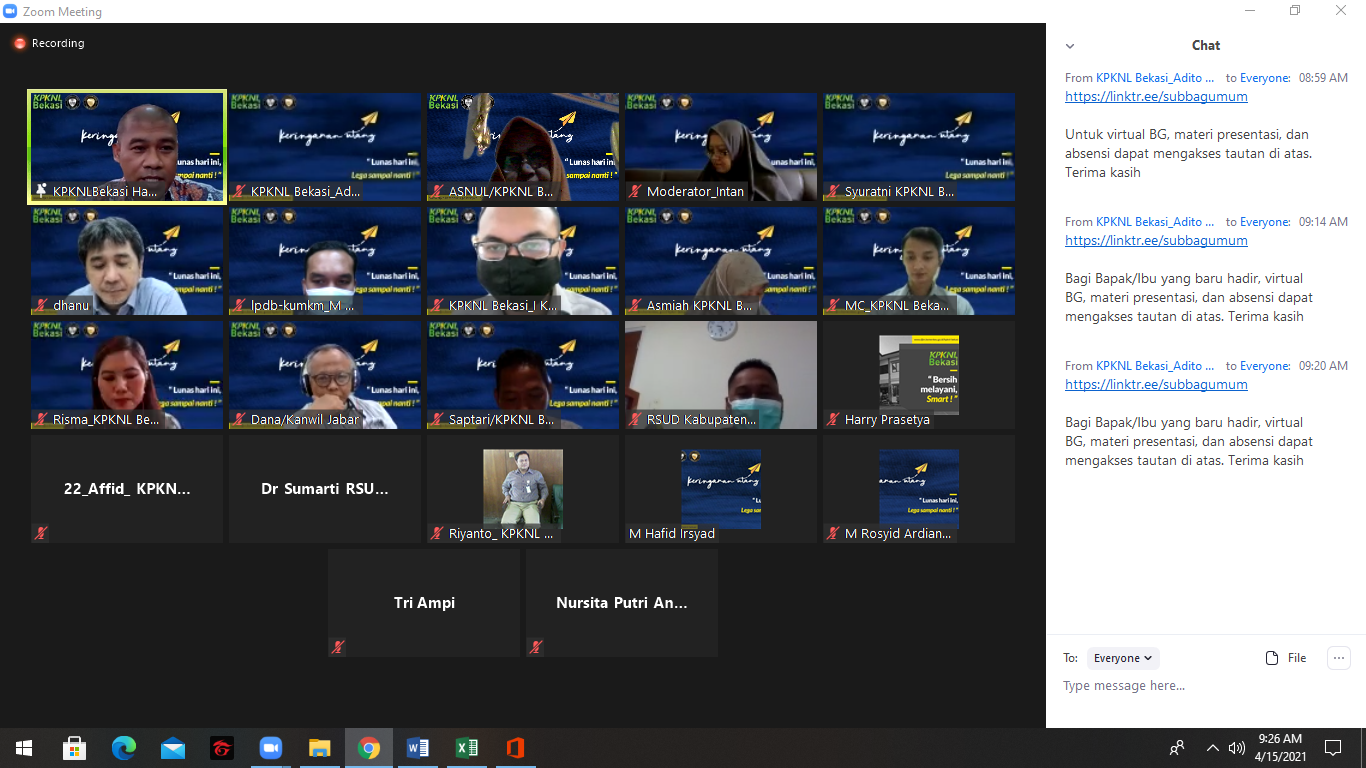Image resolution: width=1366 pixels, height=768 pixels.
Task: Open the chat more options ellipsis button
Action: [x=1338, y=657]
